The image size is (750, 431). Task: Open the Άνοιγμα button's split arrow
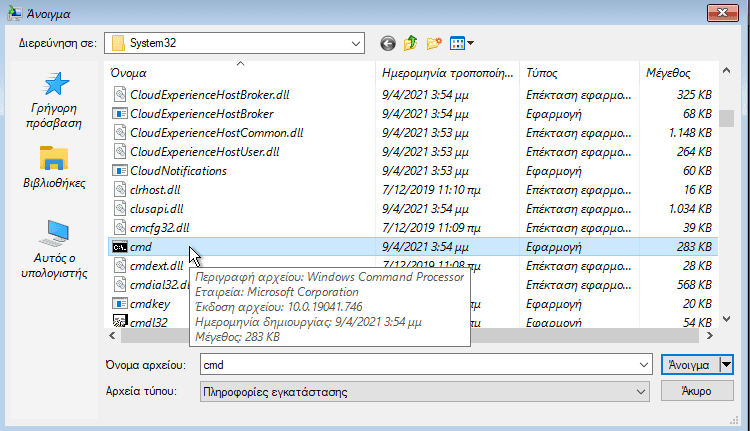coord(727,365)
